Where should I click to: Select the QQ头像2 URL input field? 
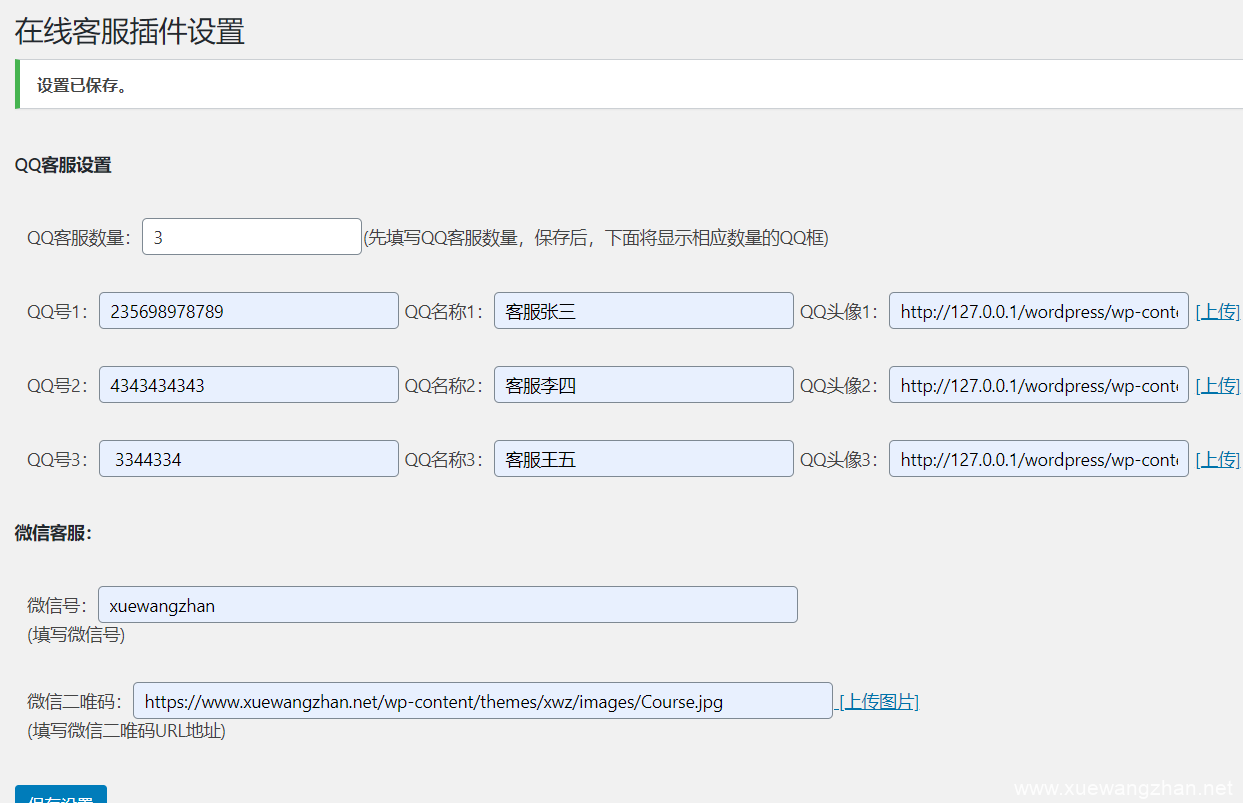click(x=1038, y=385)
